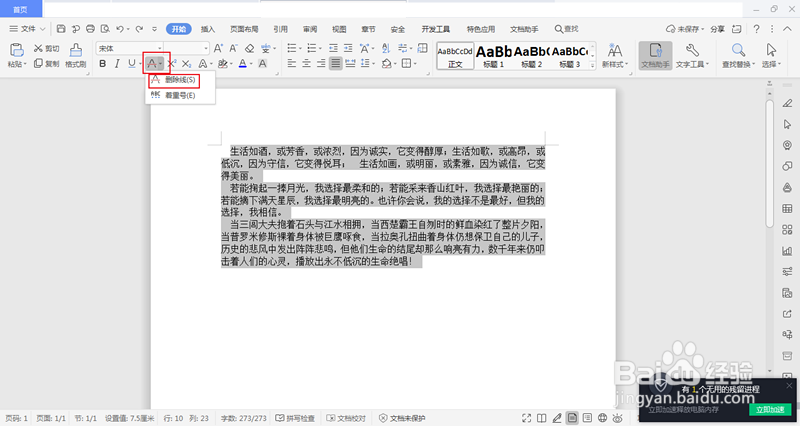Expand the strikethrough dropdown arrow

coord(161,64)
